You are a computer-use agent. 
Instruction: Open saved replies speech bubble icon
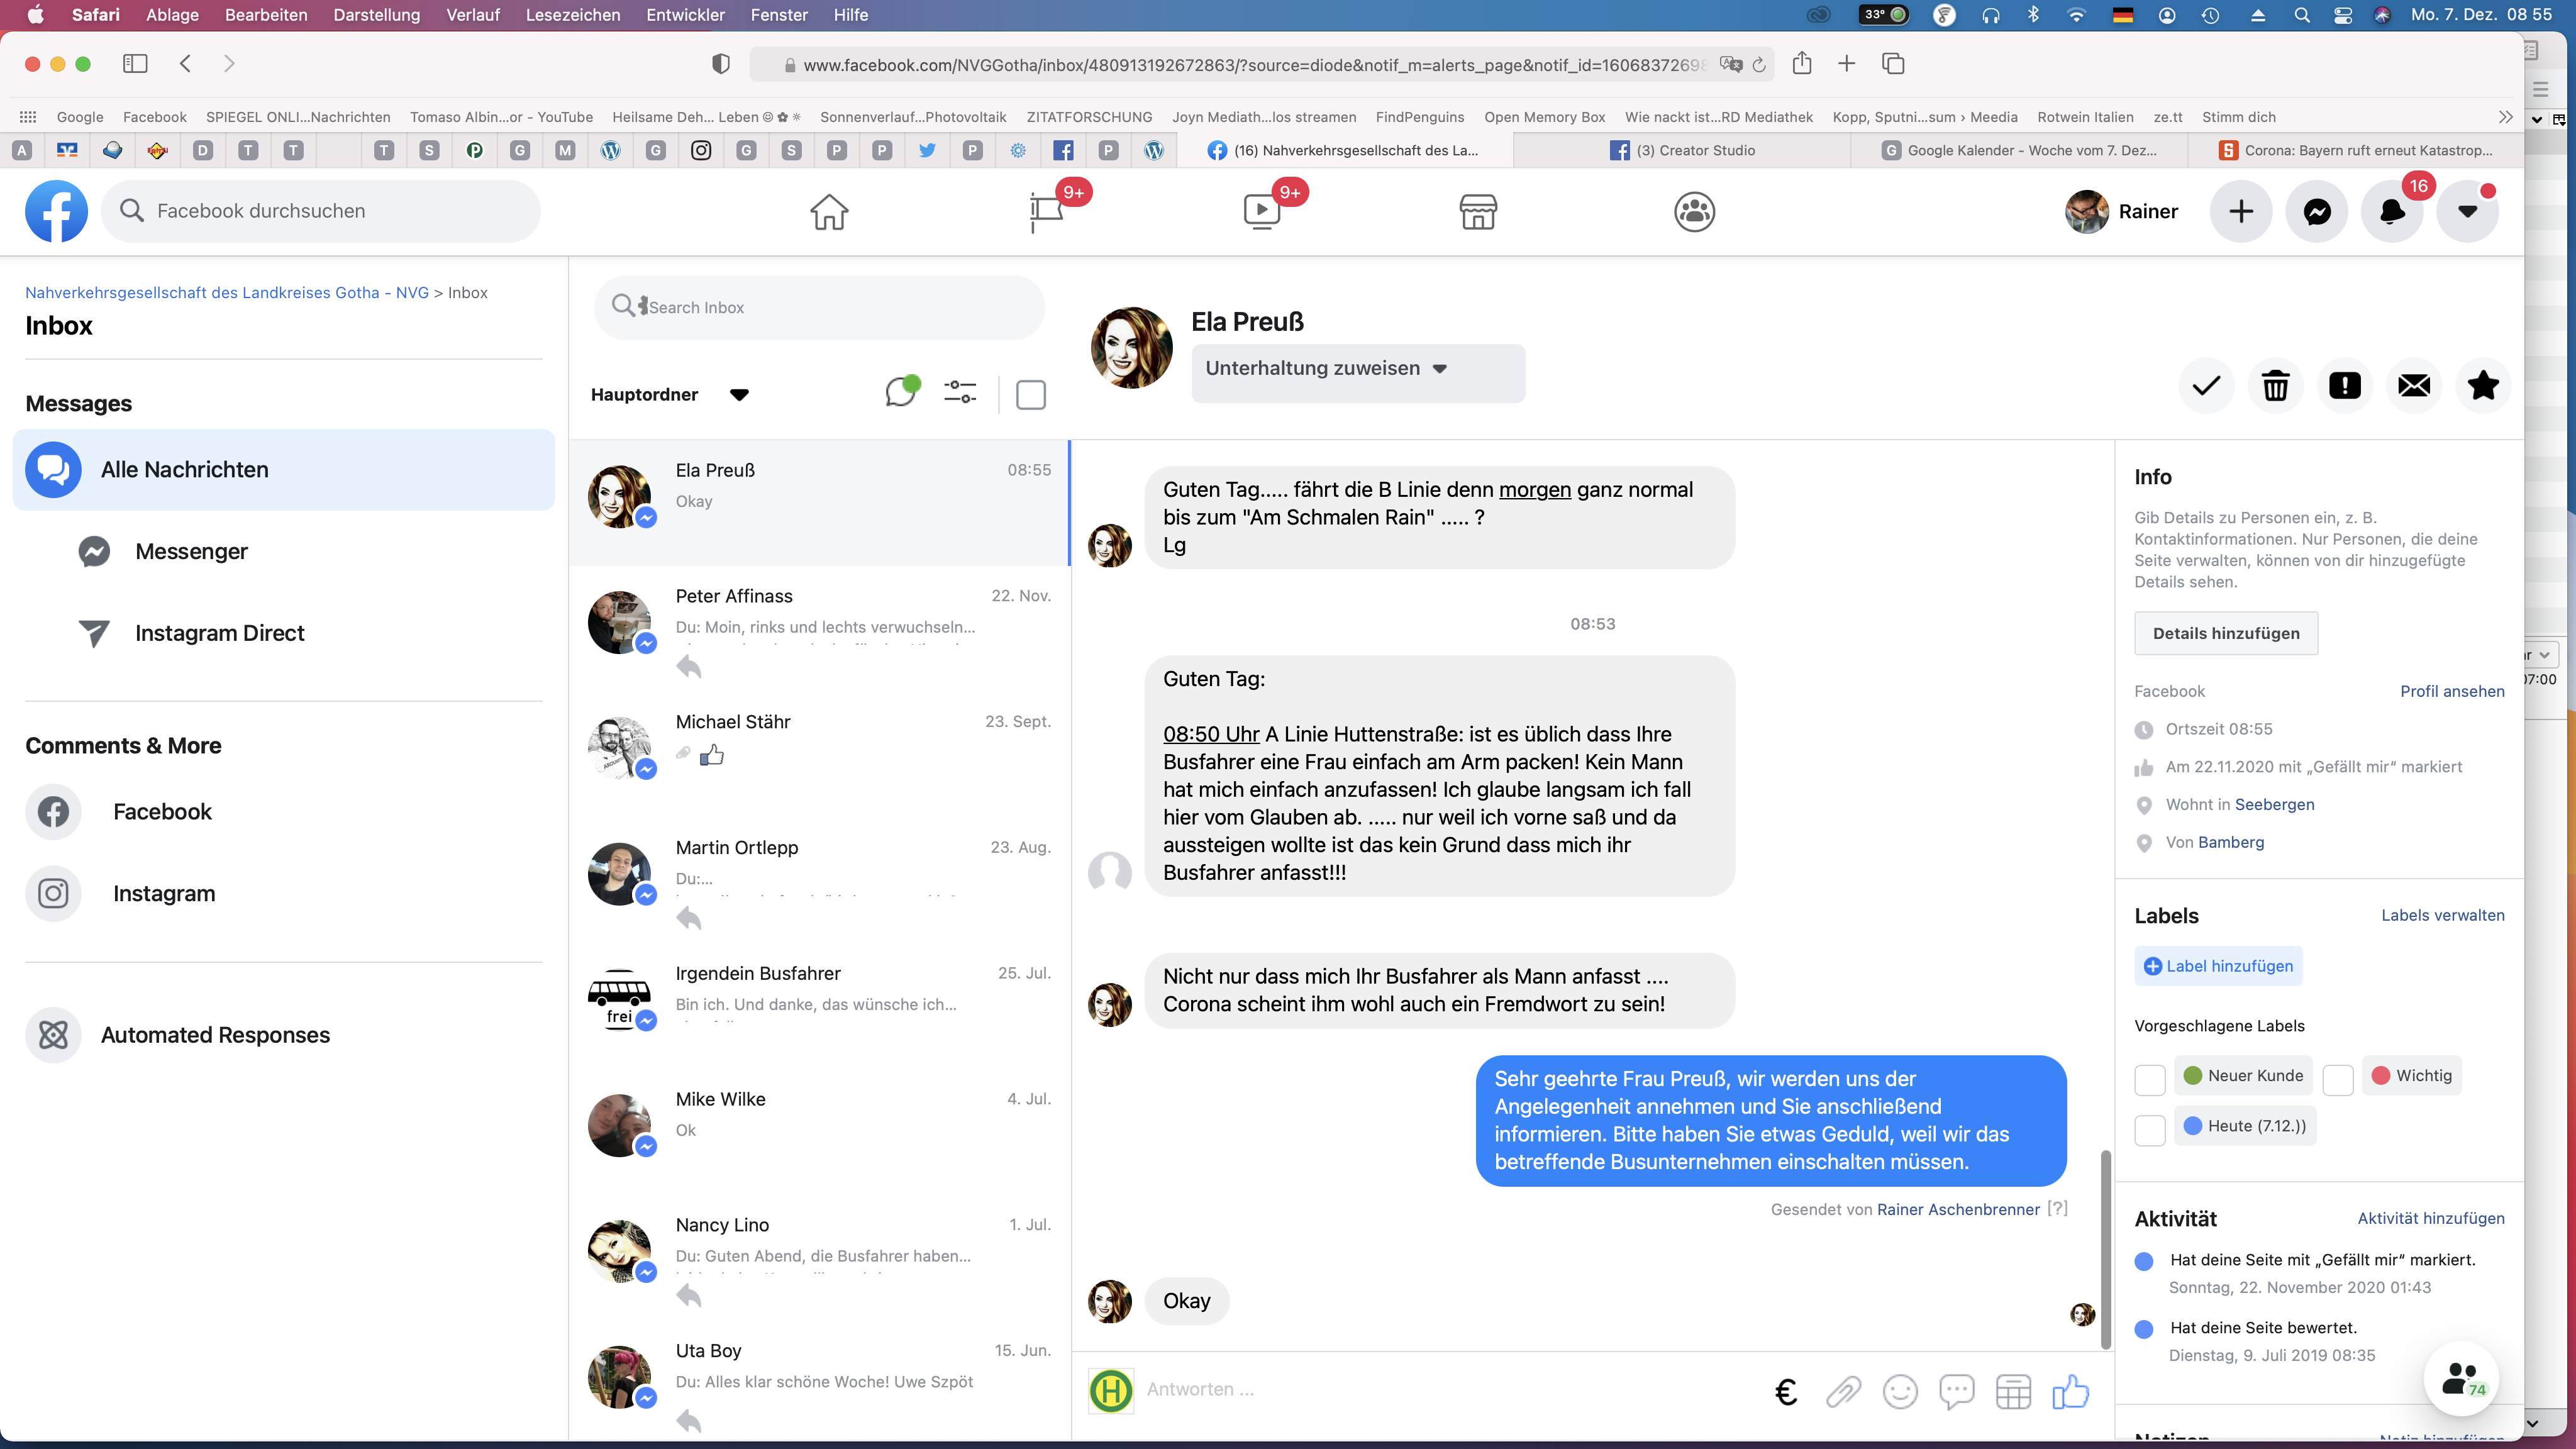(x=1957, y=1391)
